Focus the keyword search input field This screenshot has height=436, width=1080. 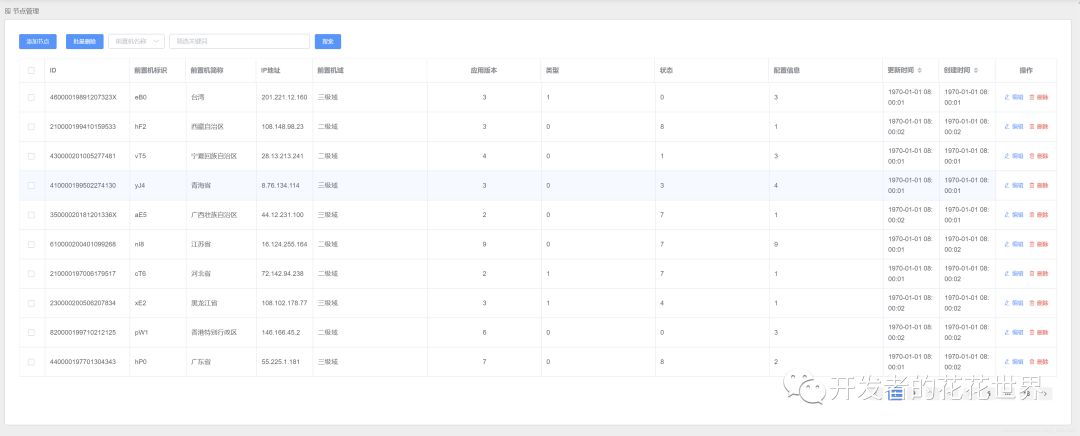(240, 41)
